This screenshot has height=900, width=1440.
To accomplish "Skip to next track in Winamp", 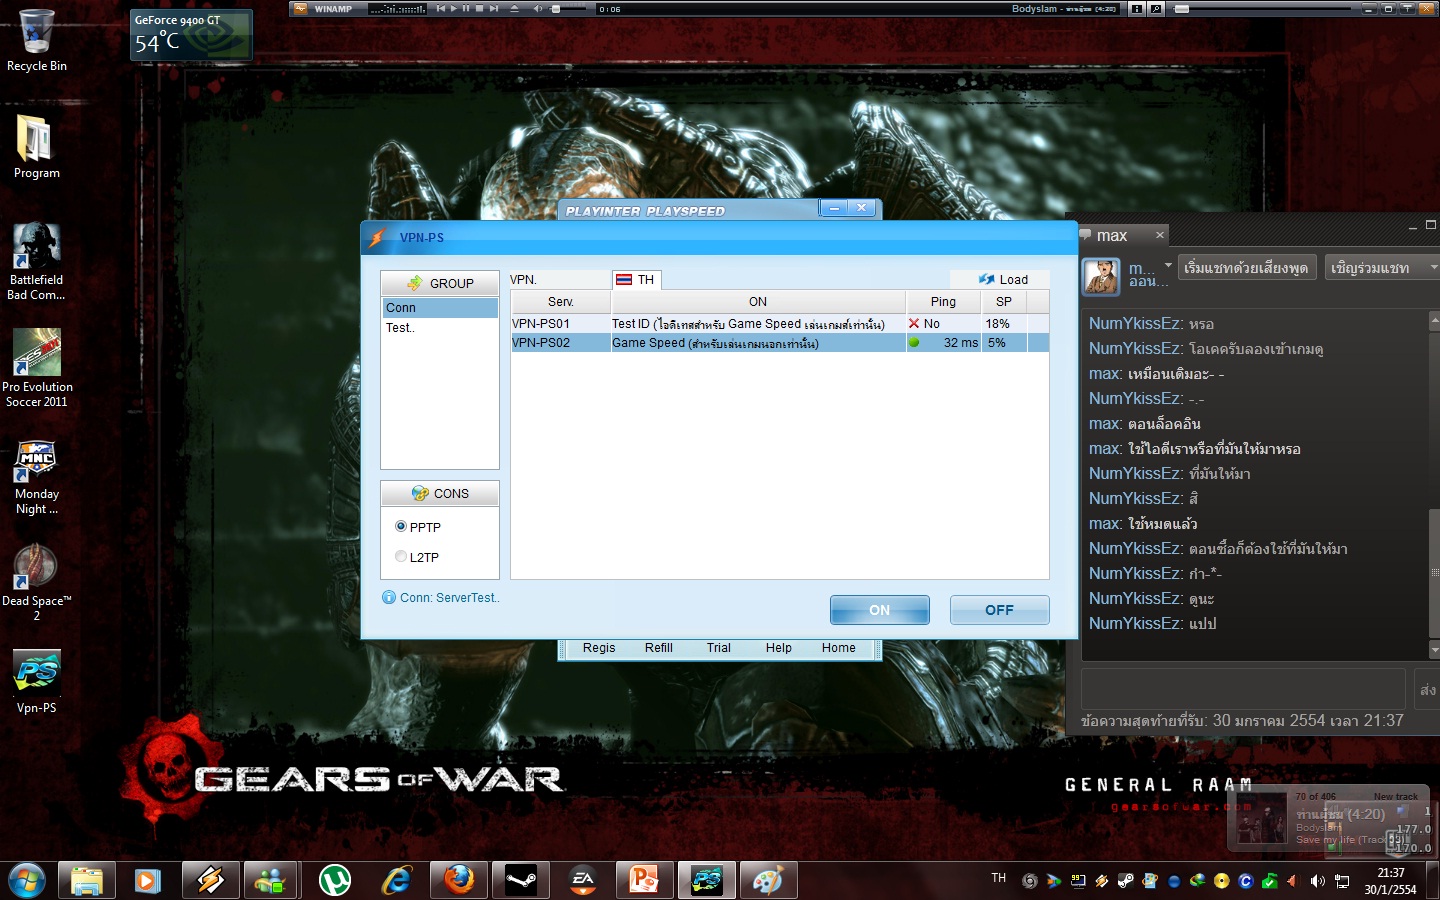I will 493,9.
